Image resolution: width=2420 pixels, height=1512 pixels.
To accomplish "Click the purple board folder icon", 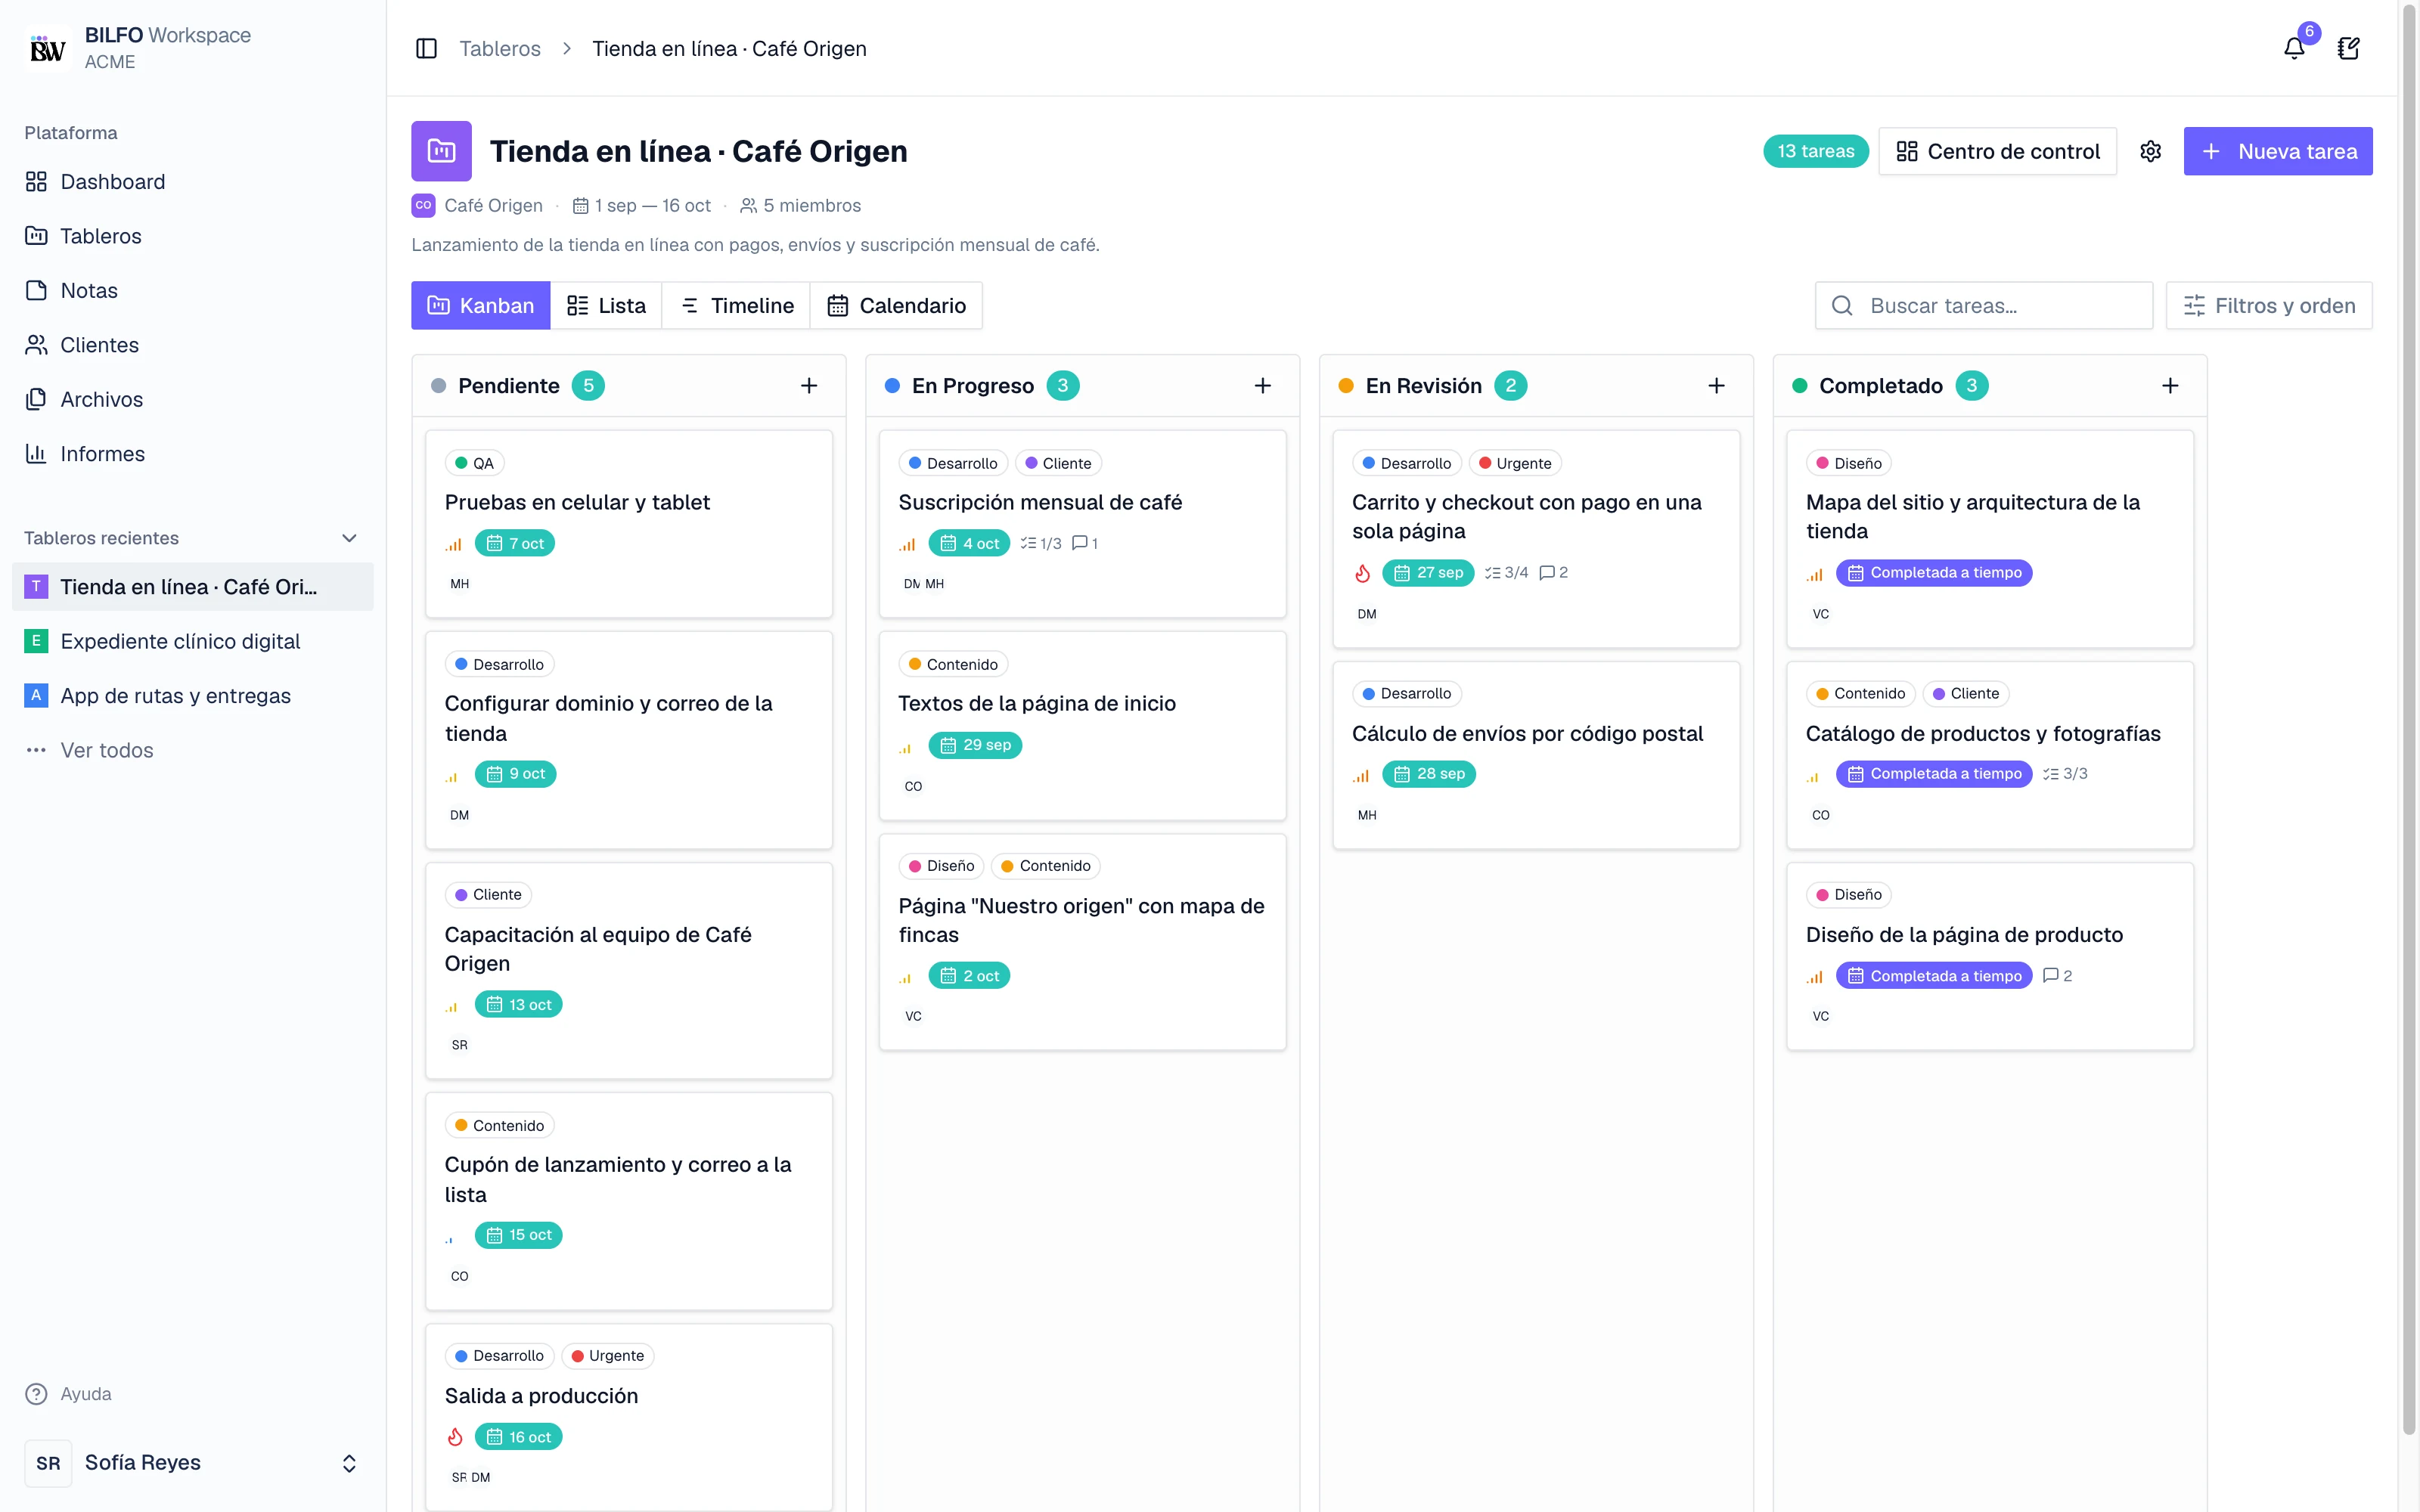I will (x=441, y=151).
